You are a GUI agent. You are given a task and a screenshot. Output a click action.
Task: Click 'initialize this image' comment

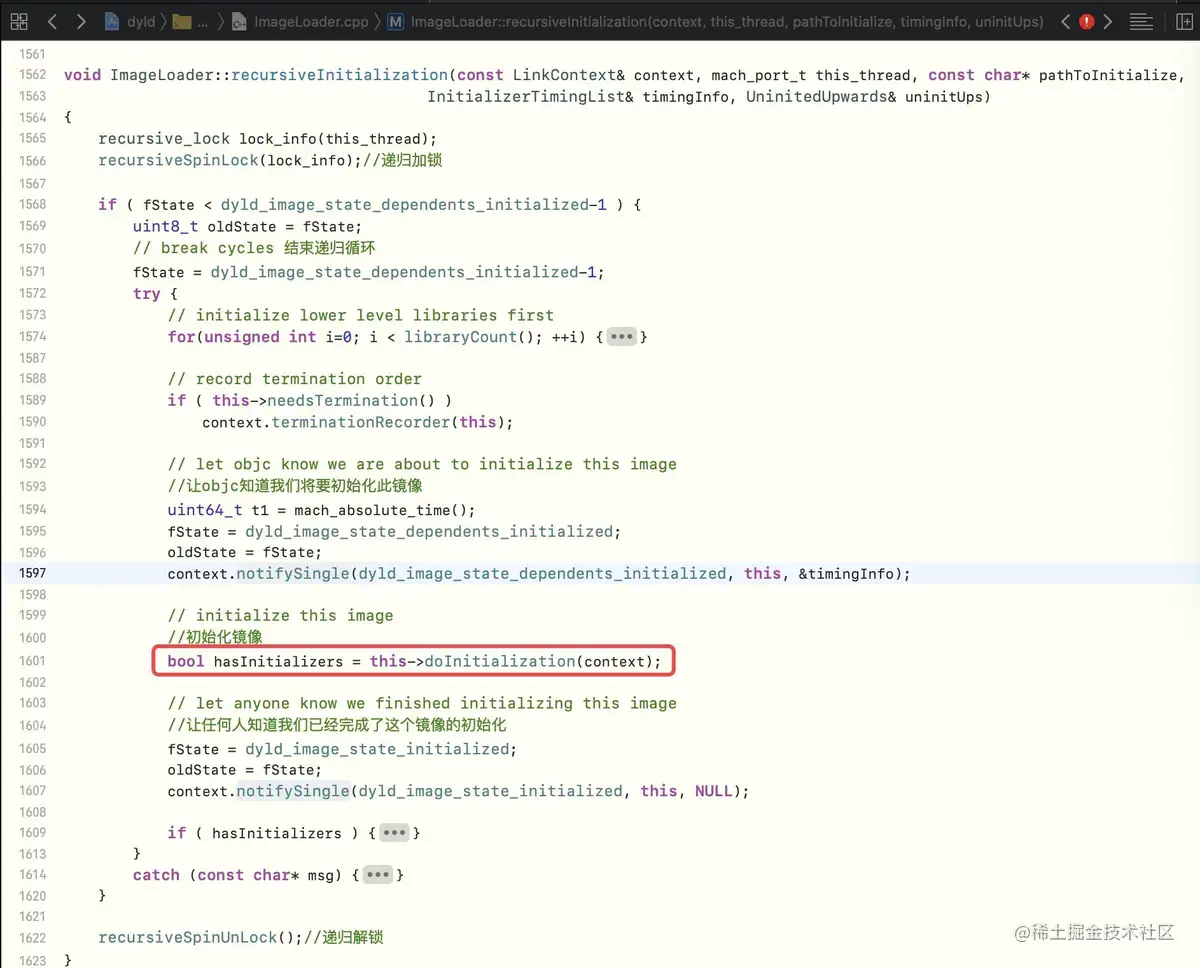click(x=280, y=616)
